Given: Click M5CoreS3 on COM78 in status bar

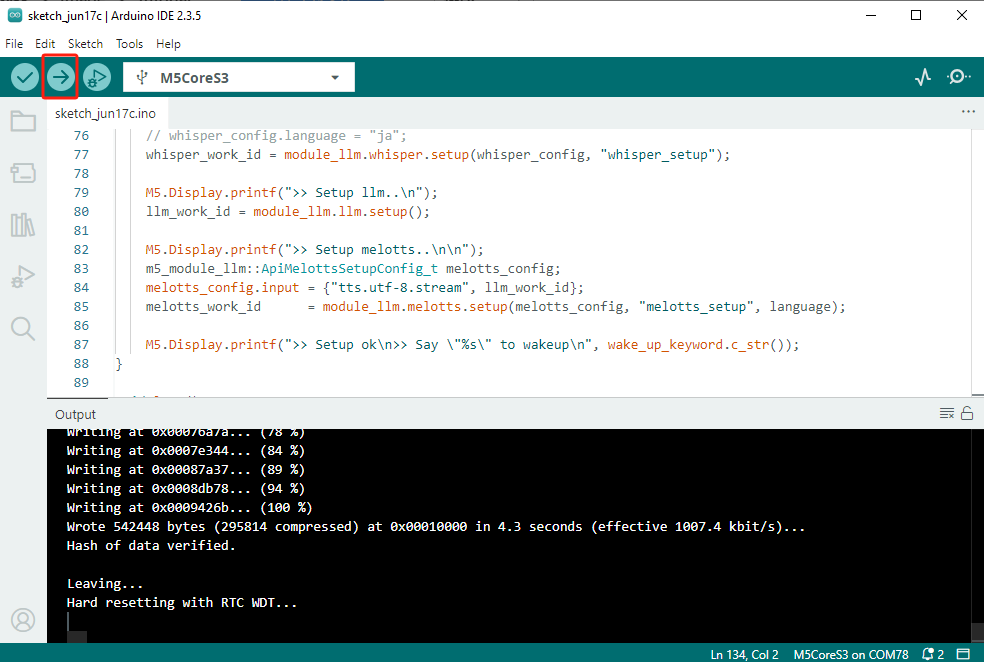Looking at the screenshot, I should pos(850,654).
